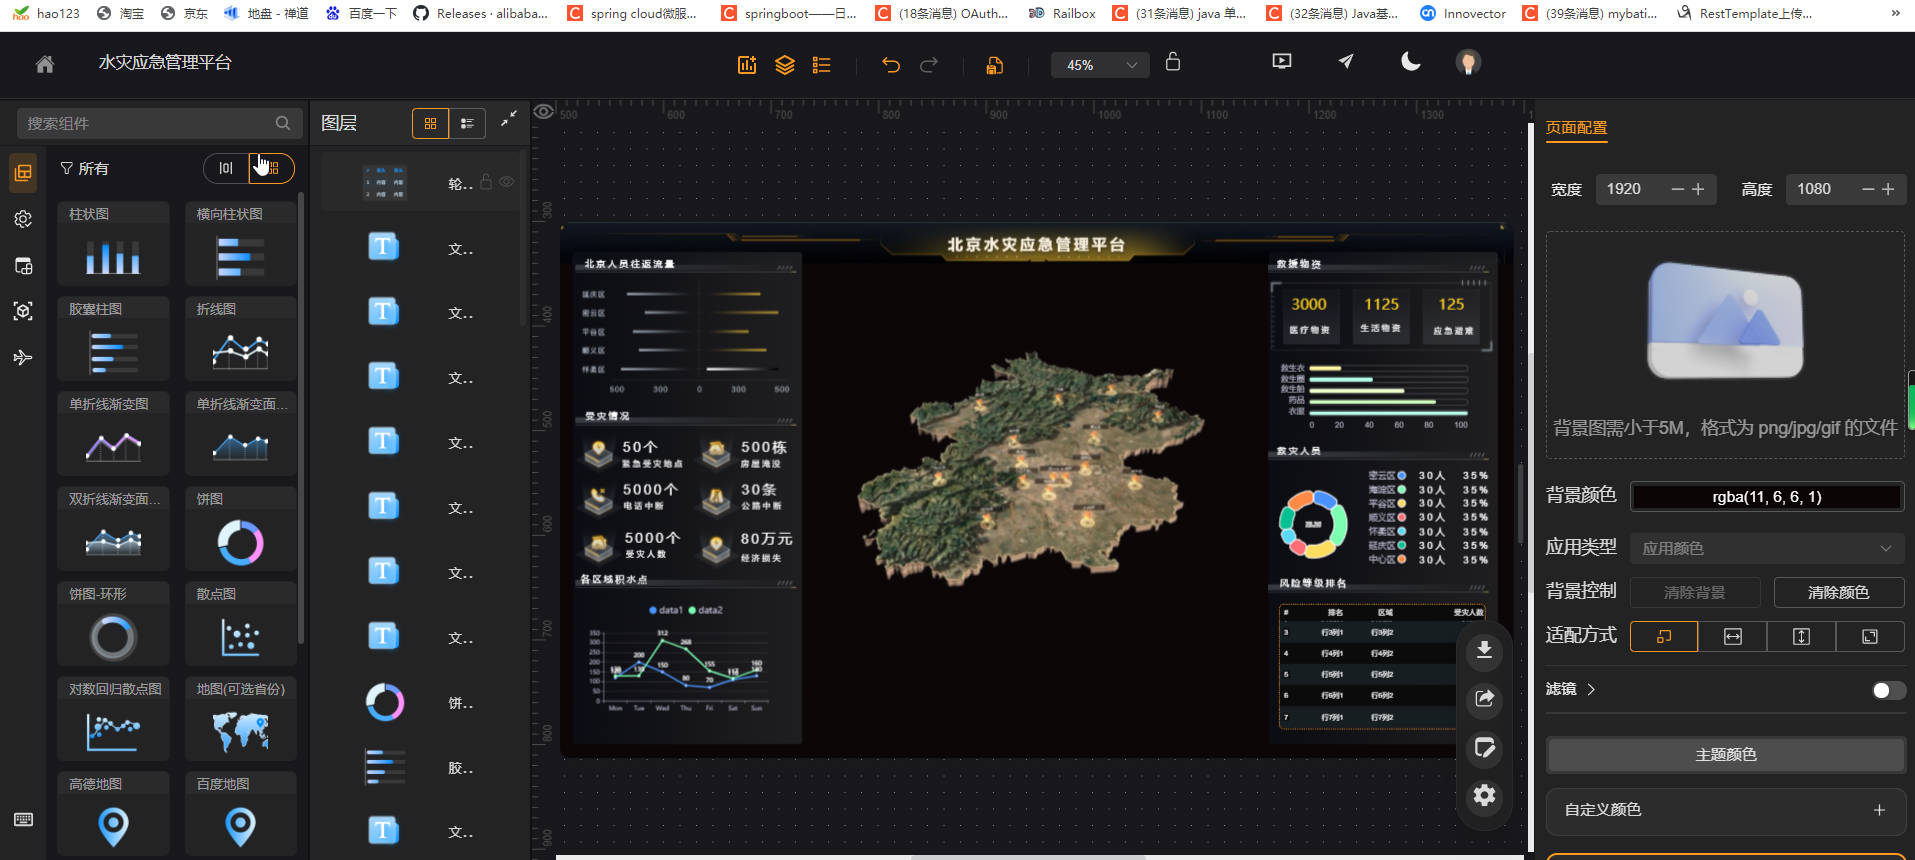Select the 胶.. layer row

coord(420,768)
